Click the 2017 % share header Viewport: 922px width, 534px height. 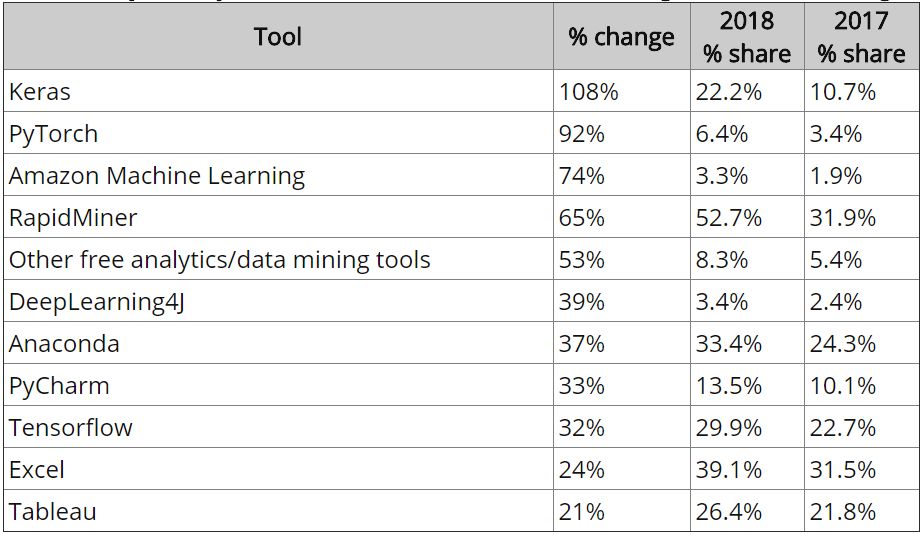pos(861,36)
